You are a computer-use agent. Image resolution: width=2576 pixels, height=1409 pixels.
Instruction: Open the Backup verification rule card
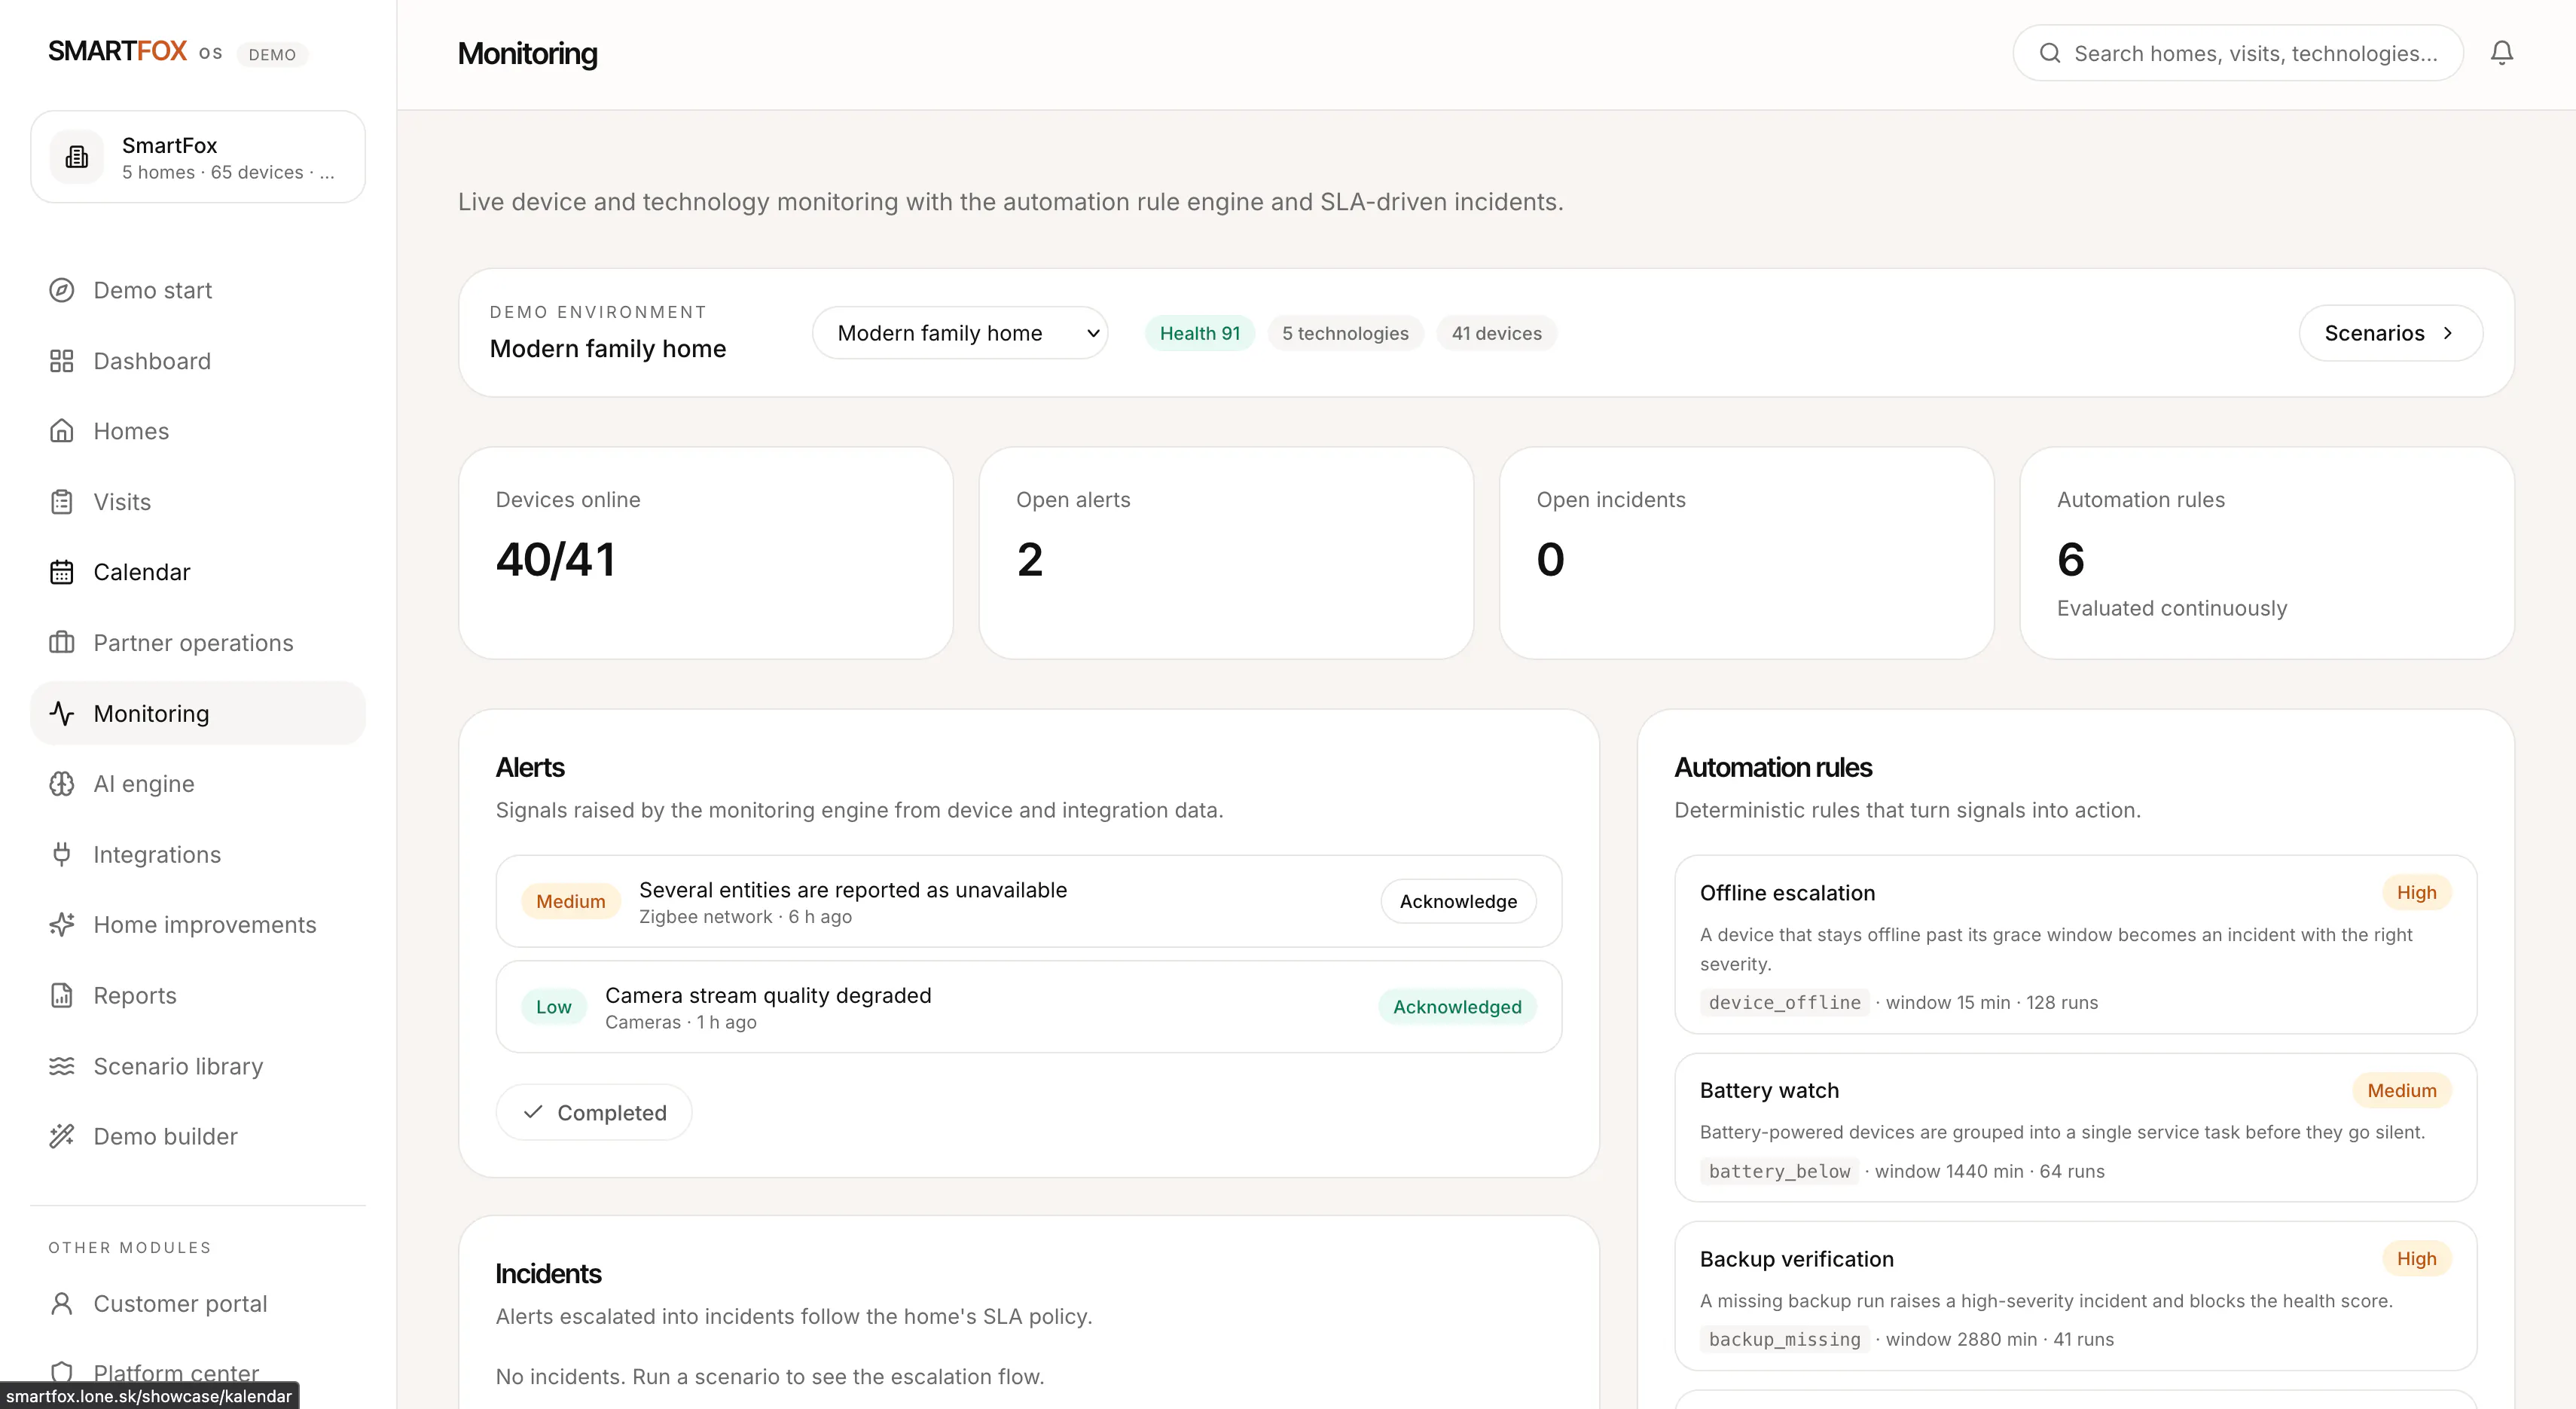[x=2075, y=1295]
